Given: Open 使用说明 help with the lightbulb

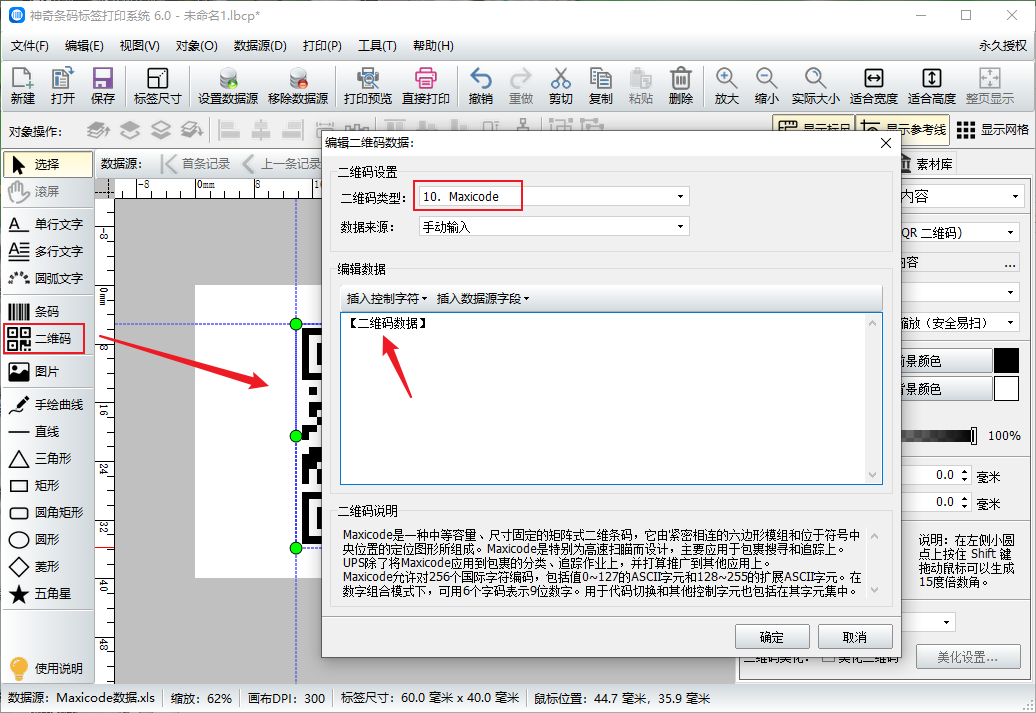Looking at the screenshot, I should pyautogui.click(x=46, y=668).
